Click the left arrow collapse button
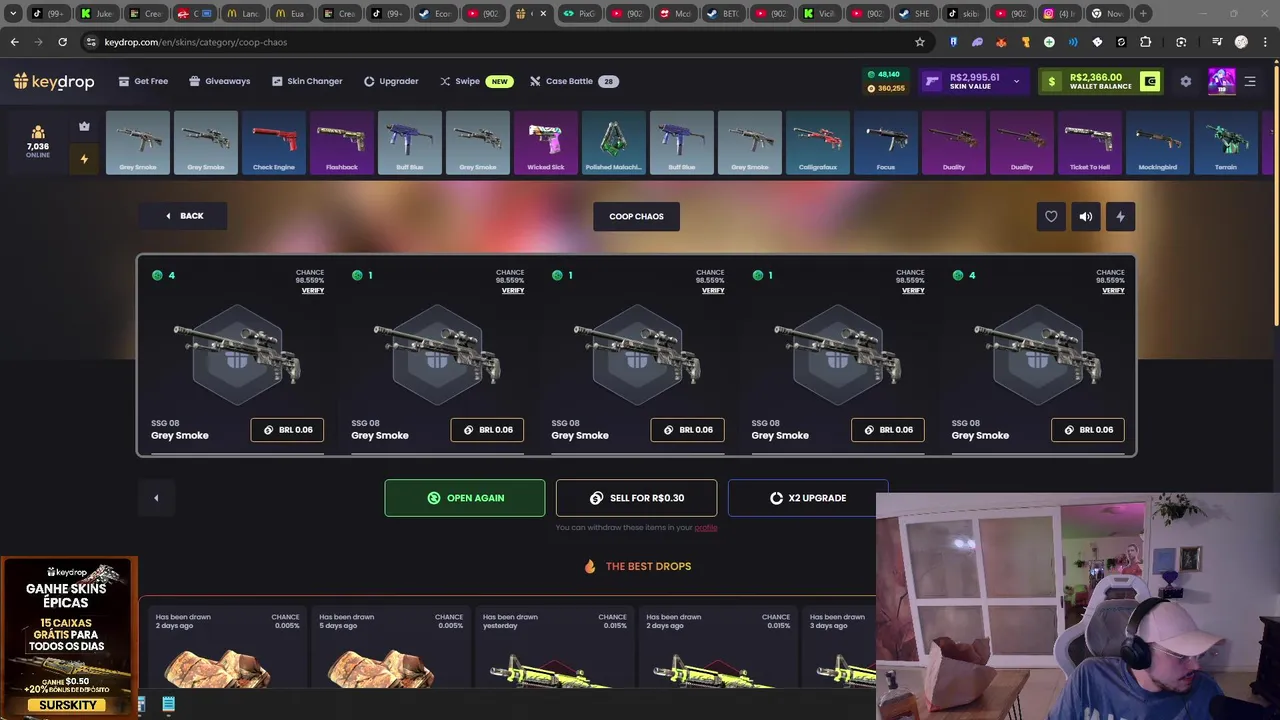The height and width of the screenshot is (720, 1280). pyautogui.click(x=156, y=498)
